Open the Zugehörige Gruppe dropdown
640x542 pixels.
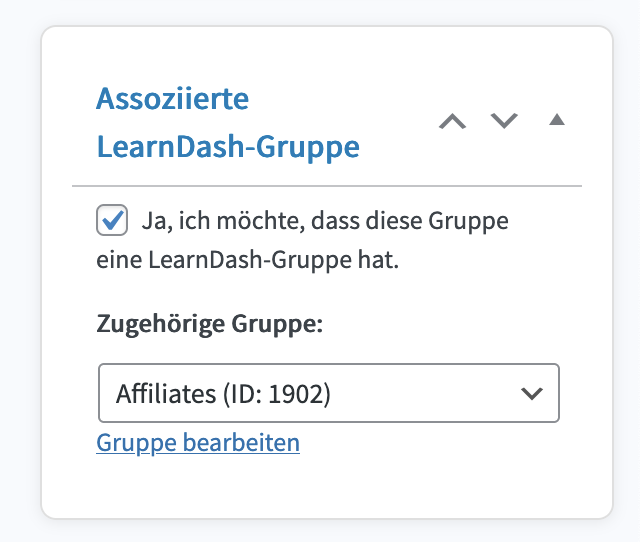(329, 393)
